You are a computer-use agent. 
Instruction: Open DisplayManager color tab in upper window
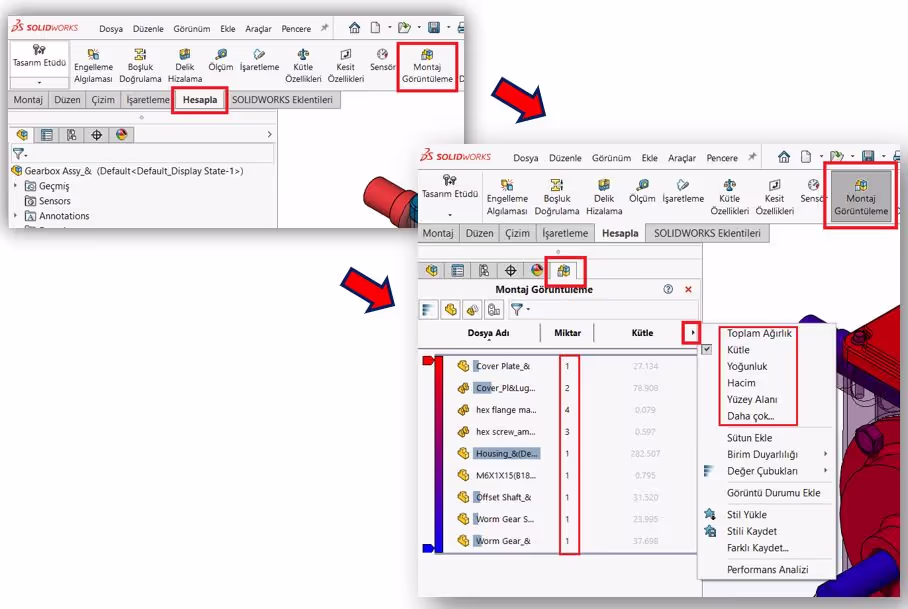pos(121,135)
